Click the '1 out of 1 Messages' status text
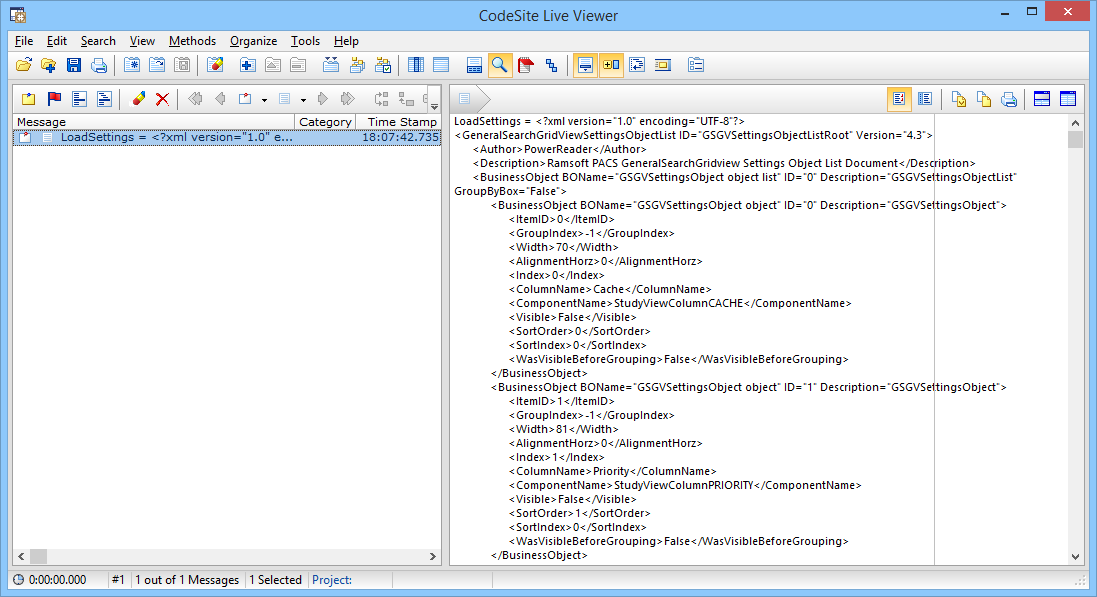 click(187, 580)
